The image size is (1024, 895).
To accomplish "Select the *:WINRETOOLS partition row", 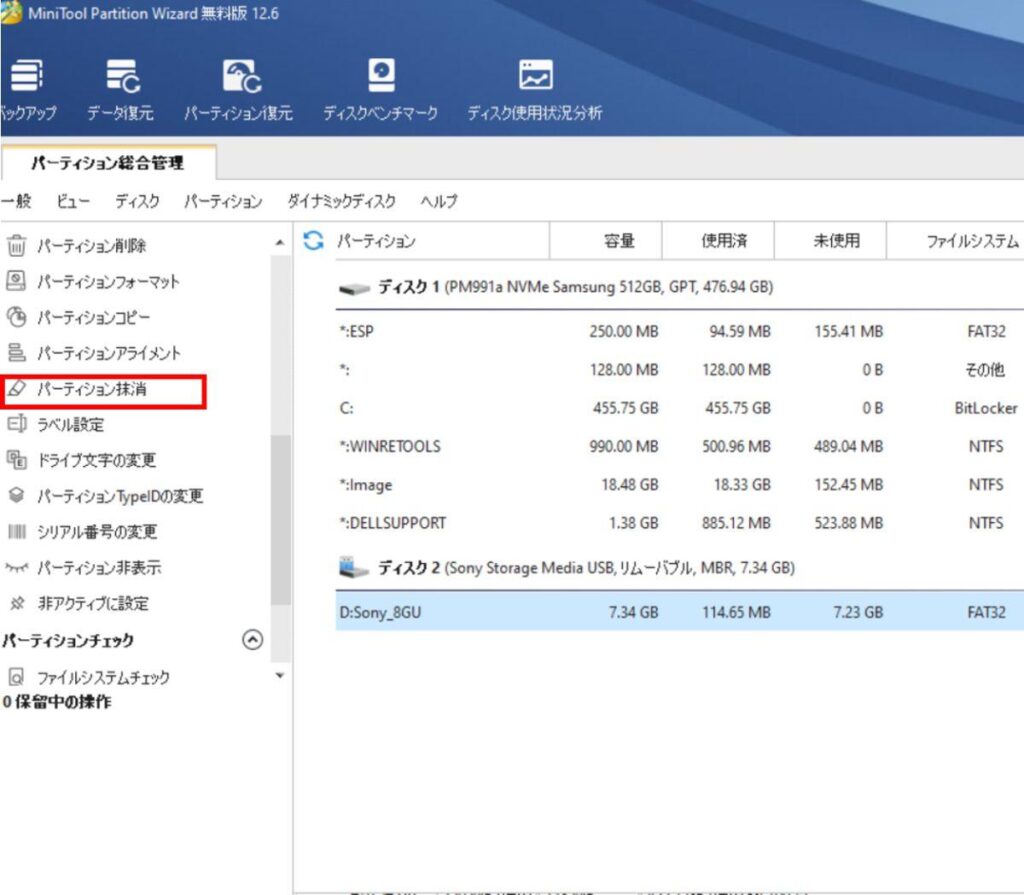I will pos(680,446).
